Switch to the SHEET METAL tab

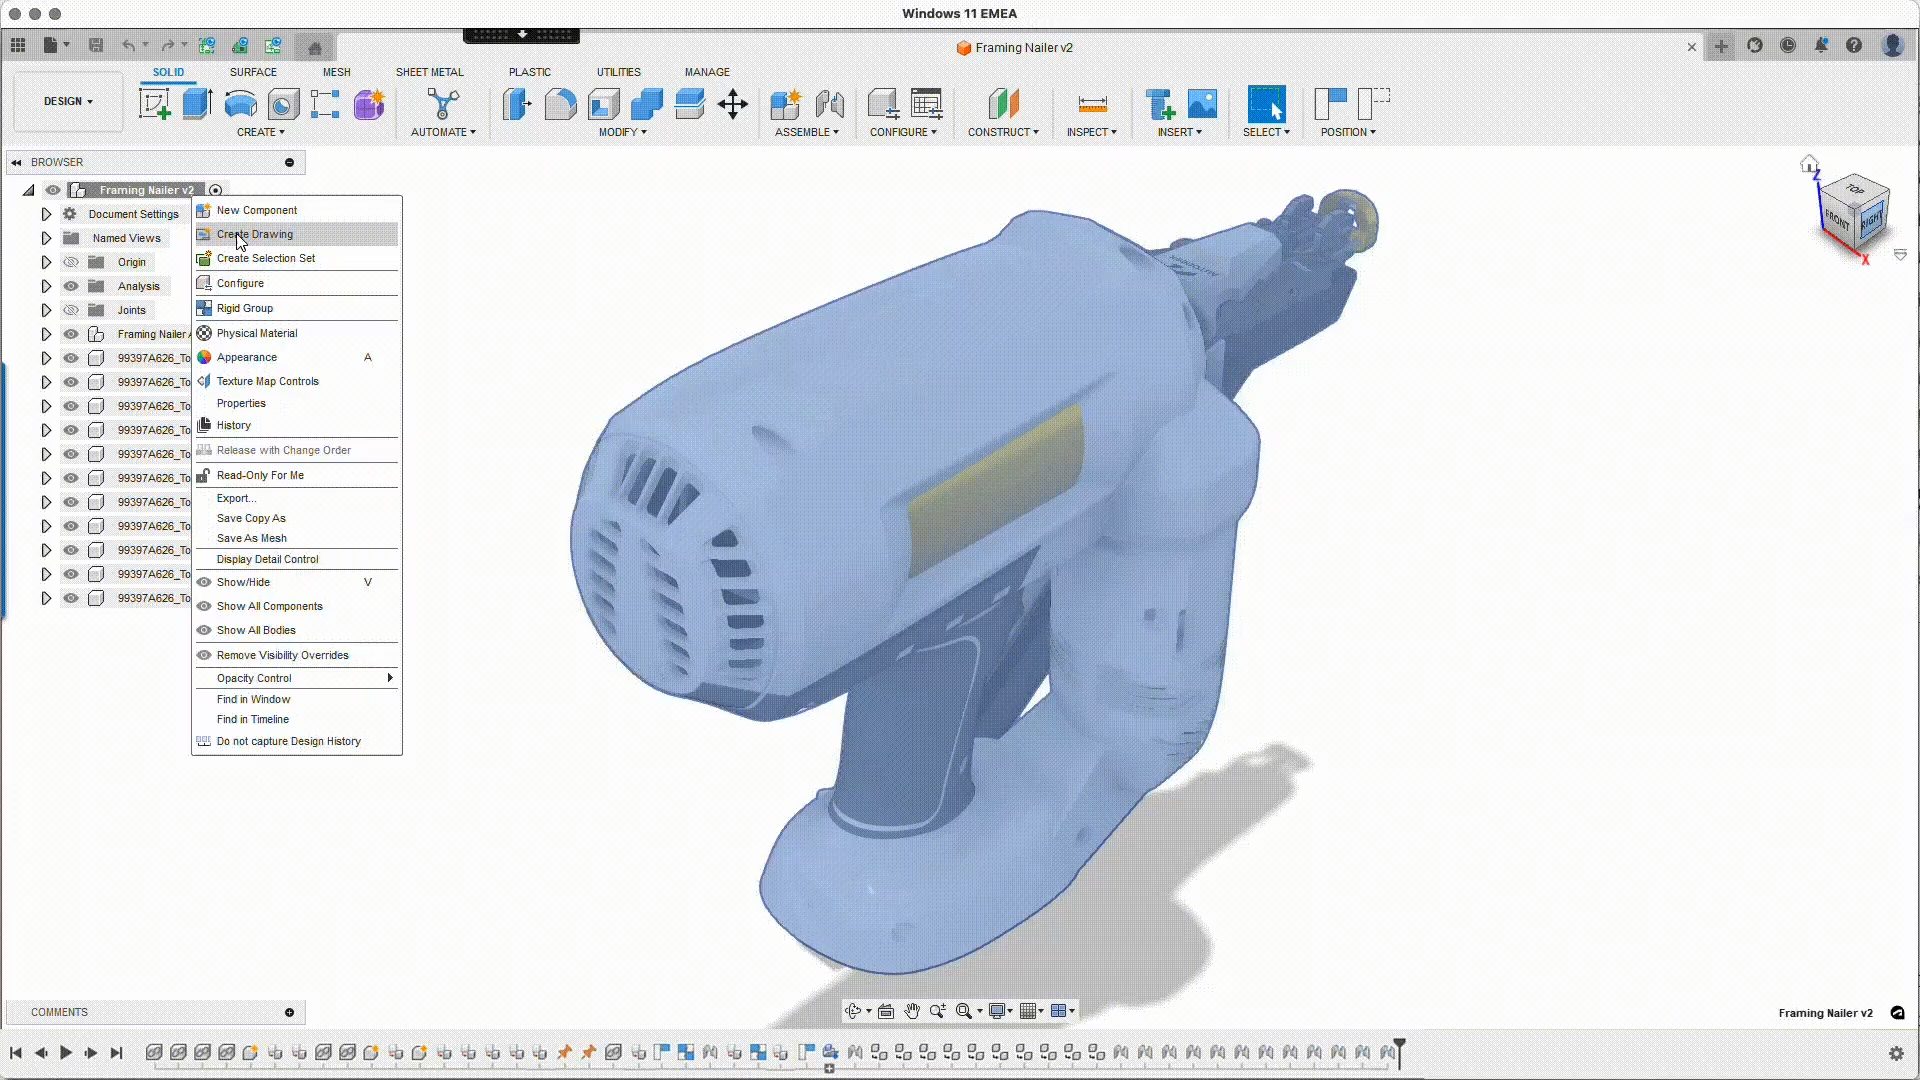[430, 71]
